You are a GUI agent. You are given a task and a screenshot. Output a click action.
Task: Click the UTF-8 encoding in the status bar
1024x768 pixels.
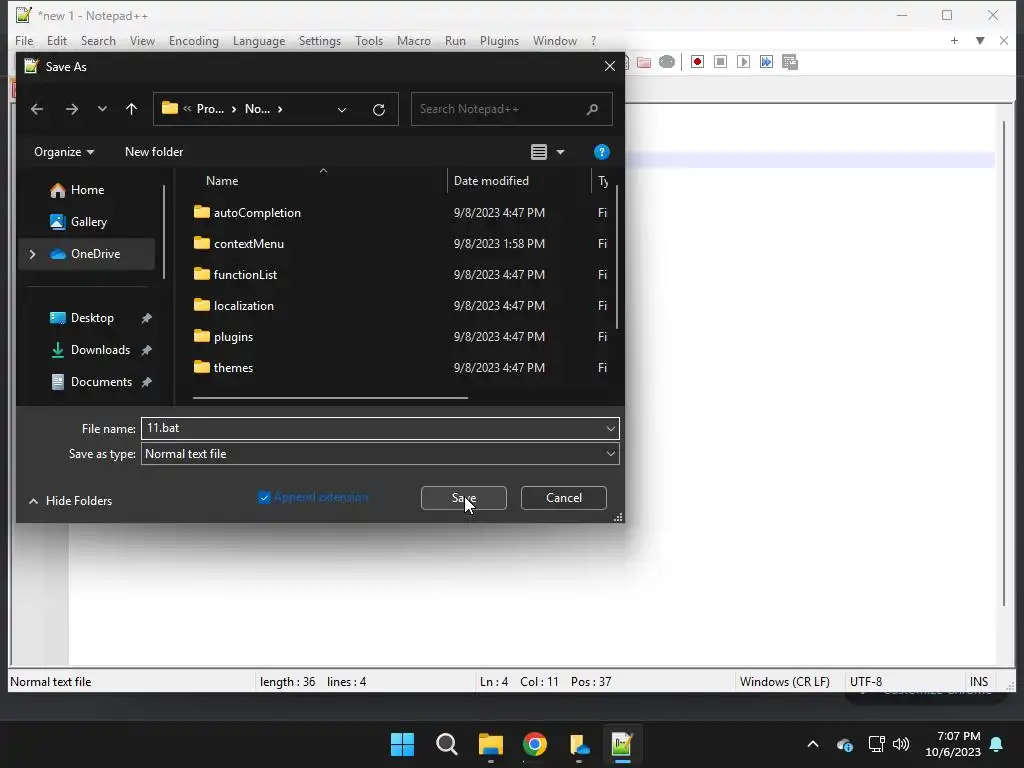[865, 682]
